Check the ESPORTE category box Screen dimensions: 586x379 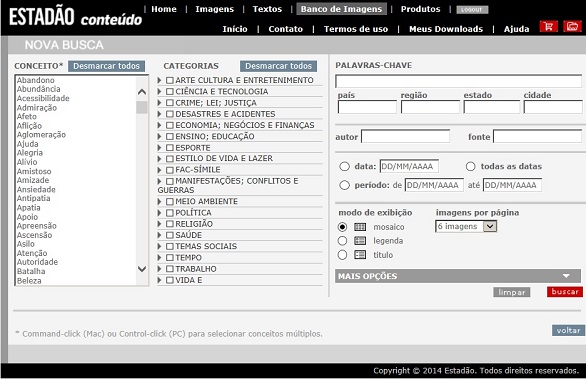tap(170, 148)
